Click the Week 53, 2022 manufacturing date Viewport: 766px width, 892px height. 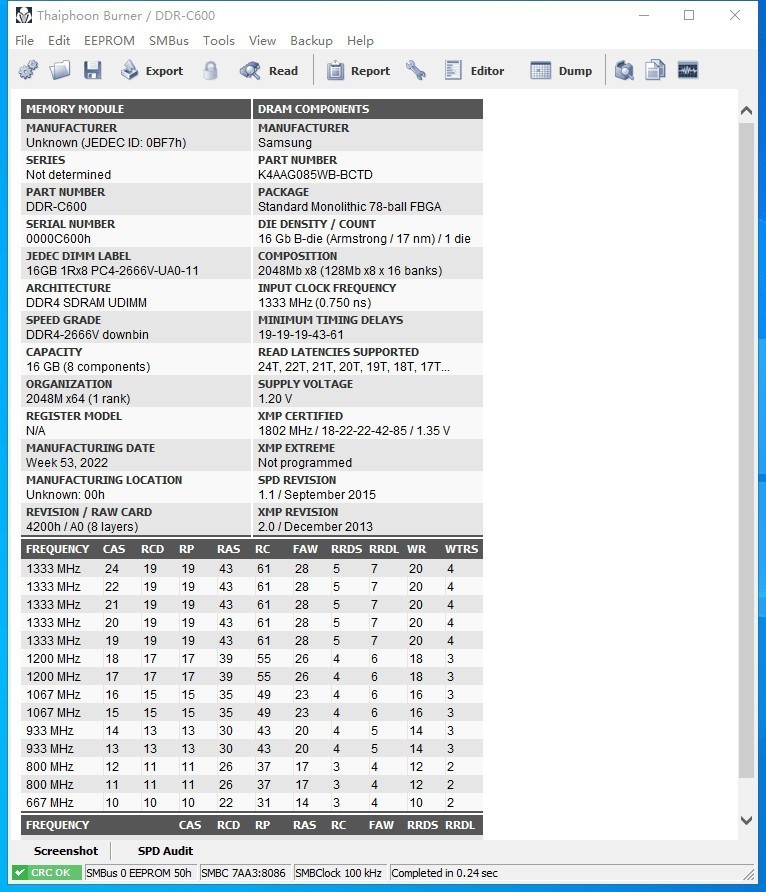click(67, 462)
